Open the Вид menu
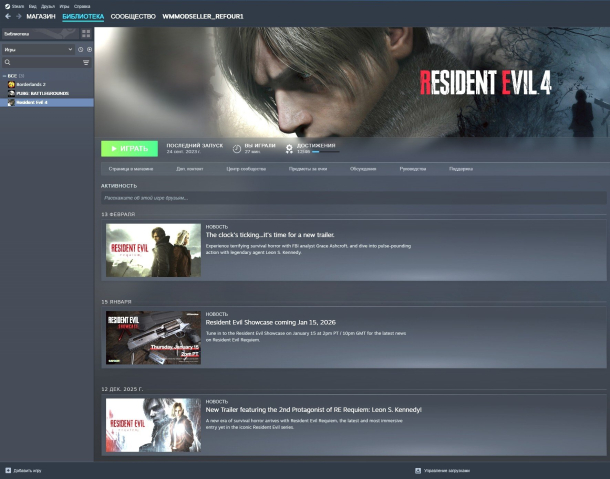 33,5
